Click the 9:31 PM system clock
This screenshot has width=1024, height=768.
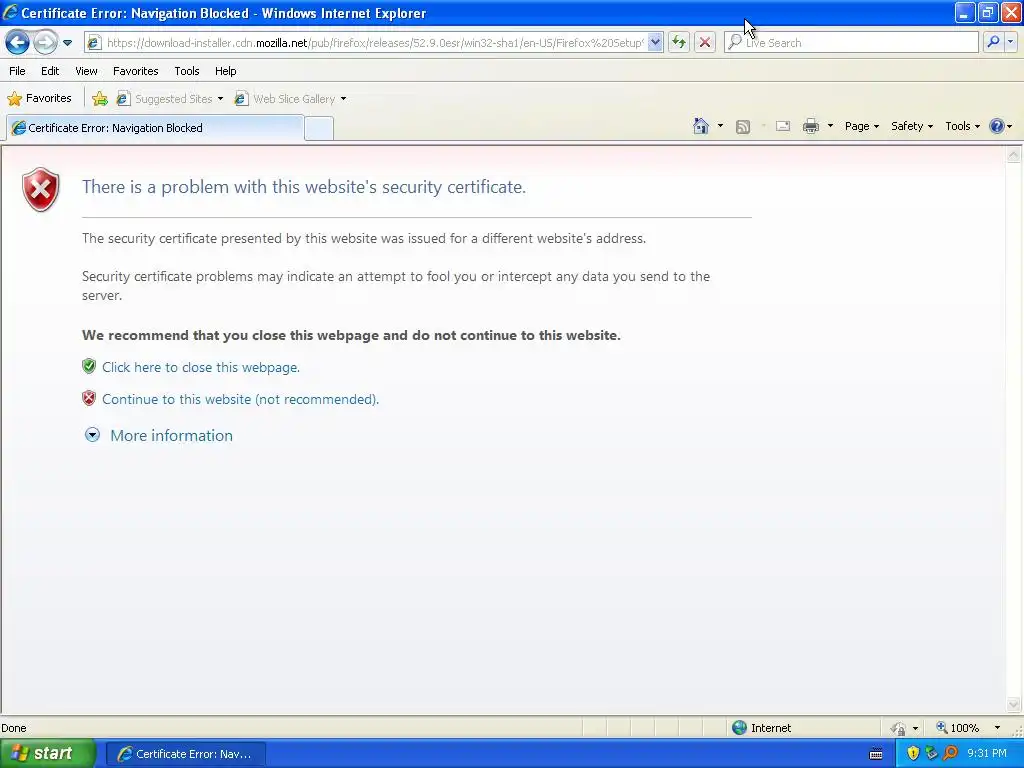pos(987,754)
